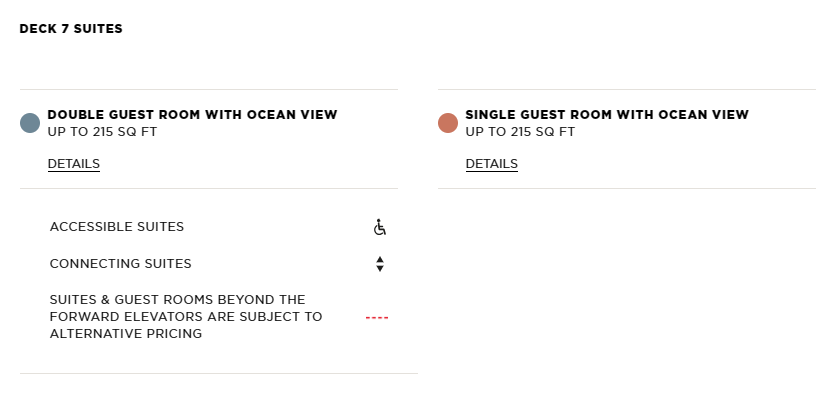Image resolution: width=819 pixels, height=412 pixels.
Task: Click the words Alternative Pricing
Action: click(x=125, y=334)
